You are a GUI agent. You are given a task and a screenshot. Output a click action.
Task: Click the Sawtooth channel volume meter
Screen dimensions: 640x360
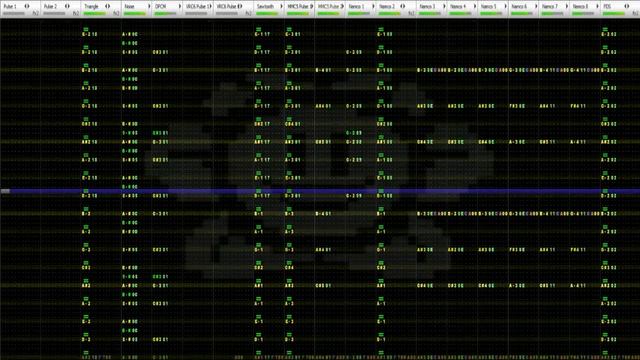267,13
